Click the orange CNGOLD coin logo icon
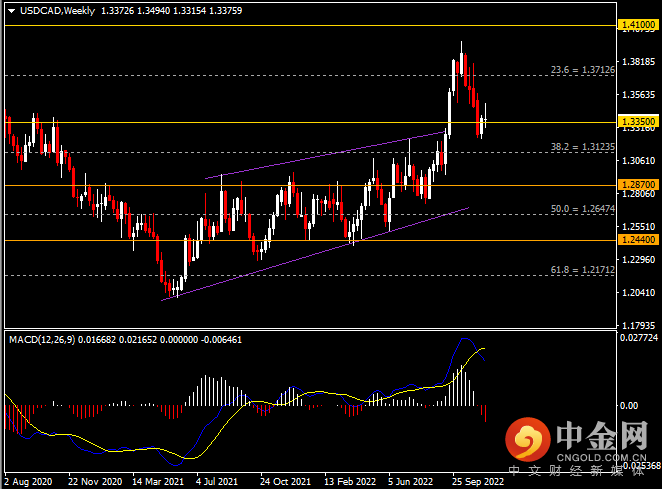Screen dimensions: 662x489 pos(531,438)
